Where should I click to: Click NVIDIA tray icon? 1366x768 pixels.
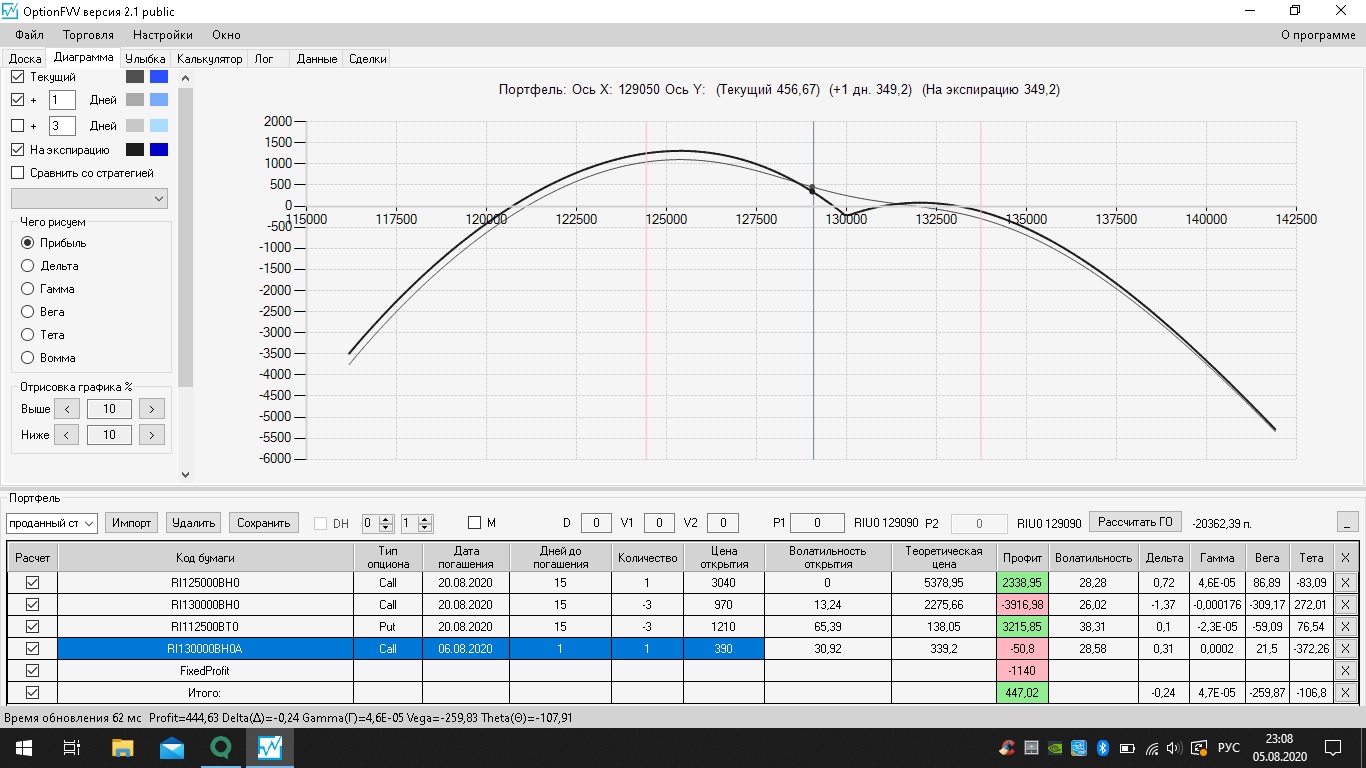click(1055, 748)
